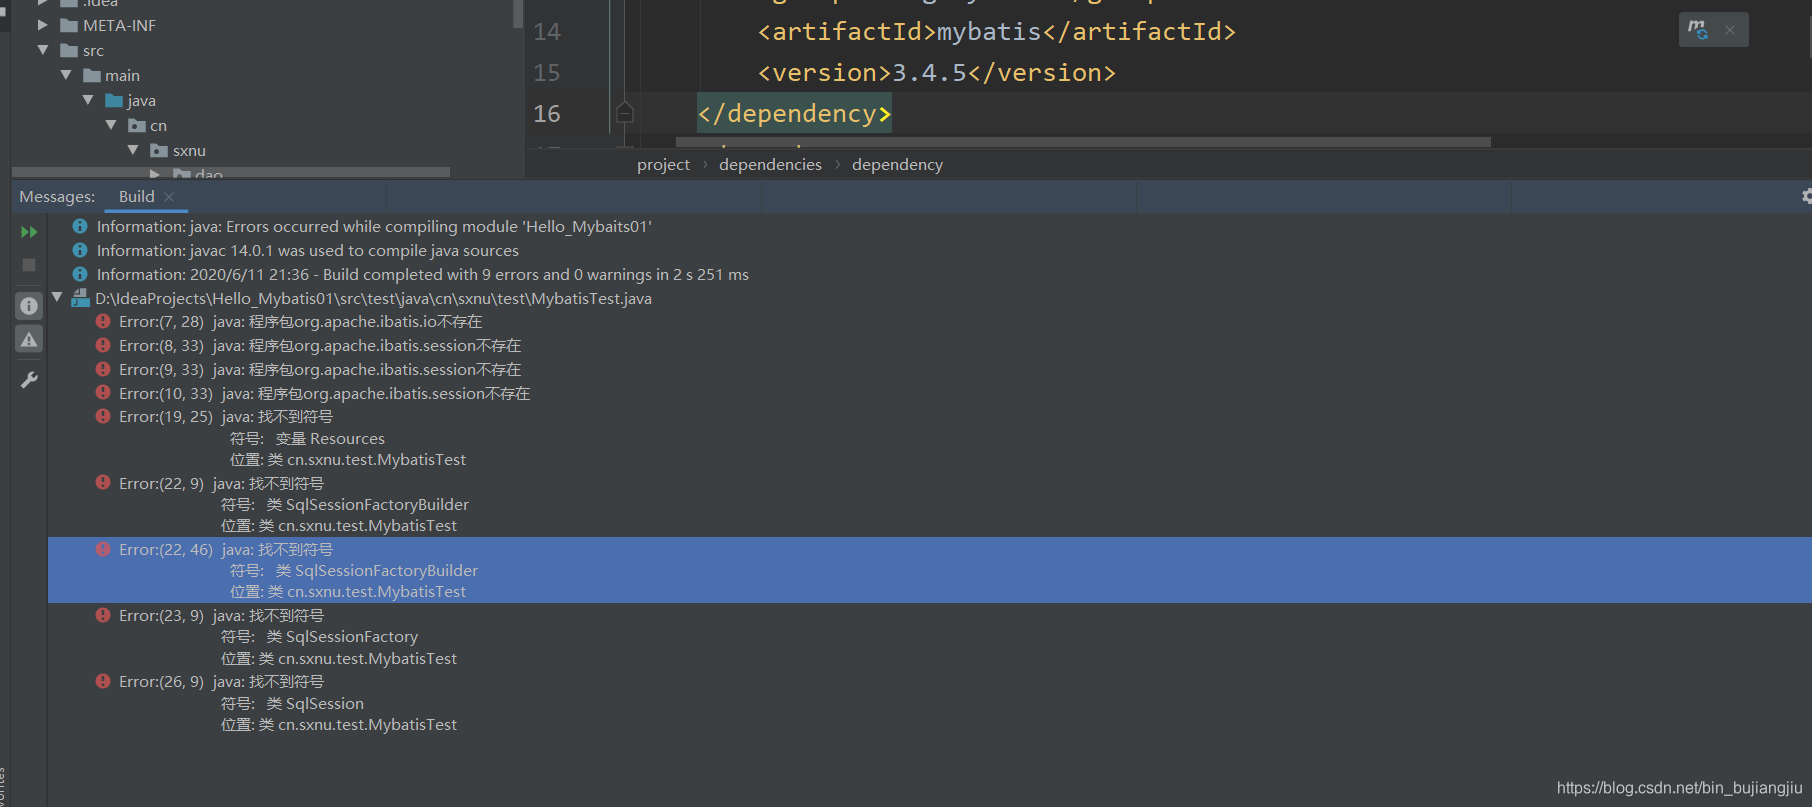Toggle the show information messages icon
Screen dimensions: 1812x807
tap(29, 306)
